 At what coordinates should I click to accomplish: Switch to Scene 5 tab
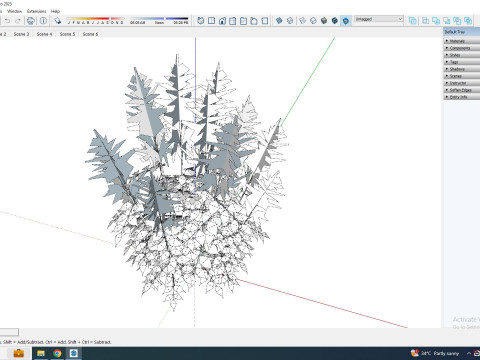(67, 34)
